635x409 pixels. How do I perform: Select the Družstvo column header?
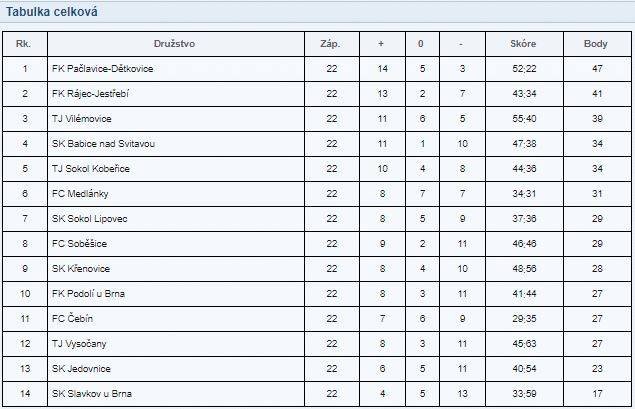175,44
